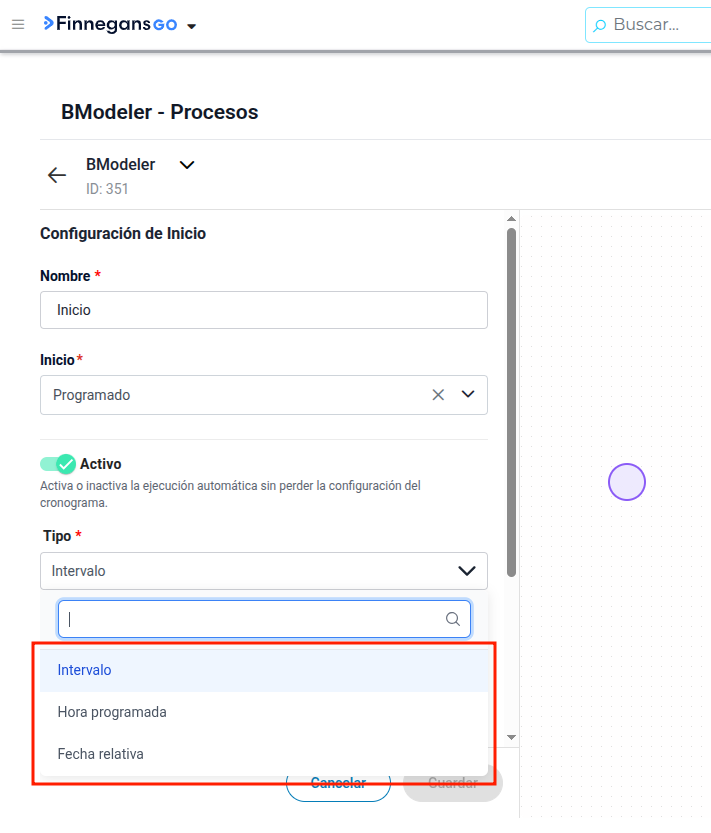The image size is (711, 833).
Task: Expand the BModeler title chevron
Action: (187, 165)
